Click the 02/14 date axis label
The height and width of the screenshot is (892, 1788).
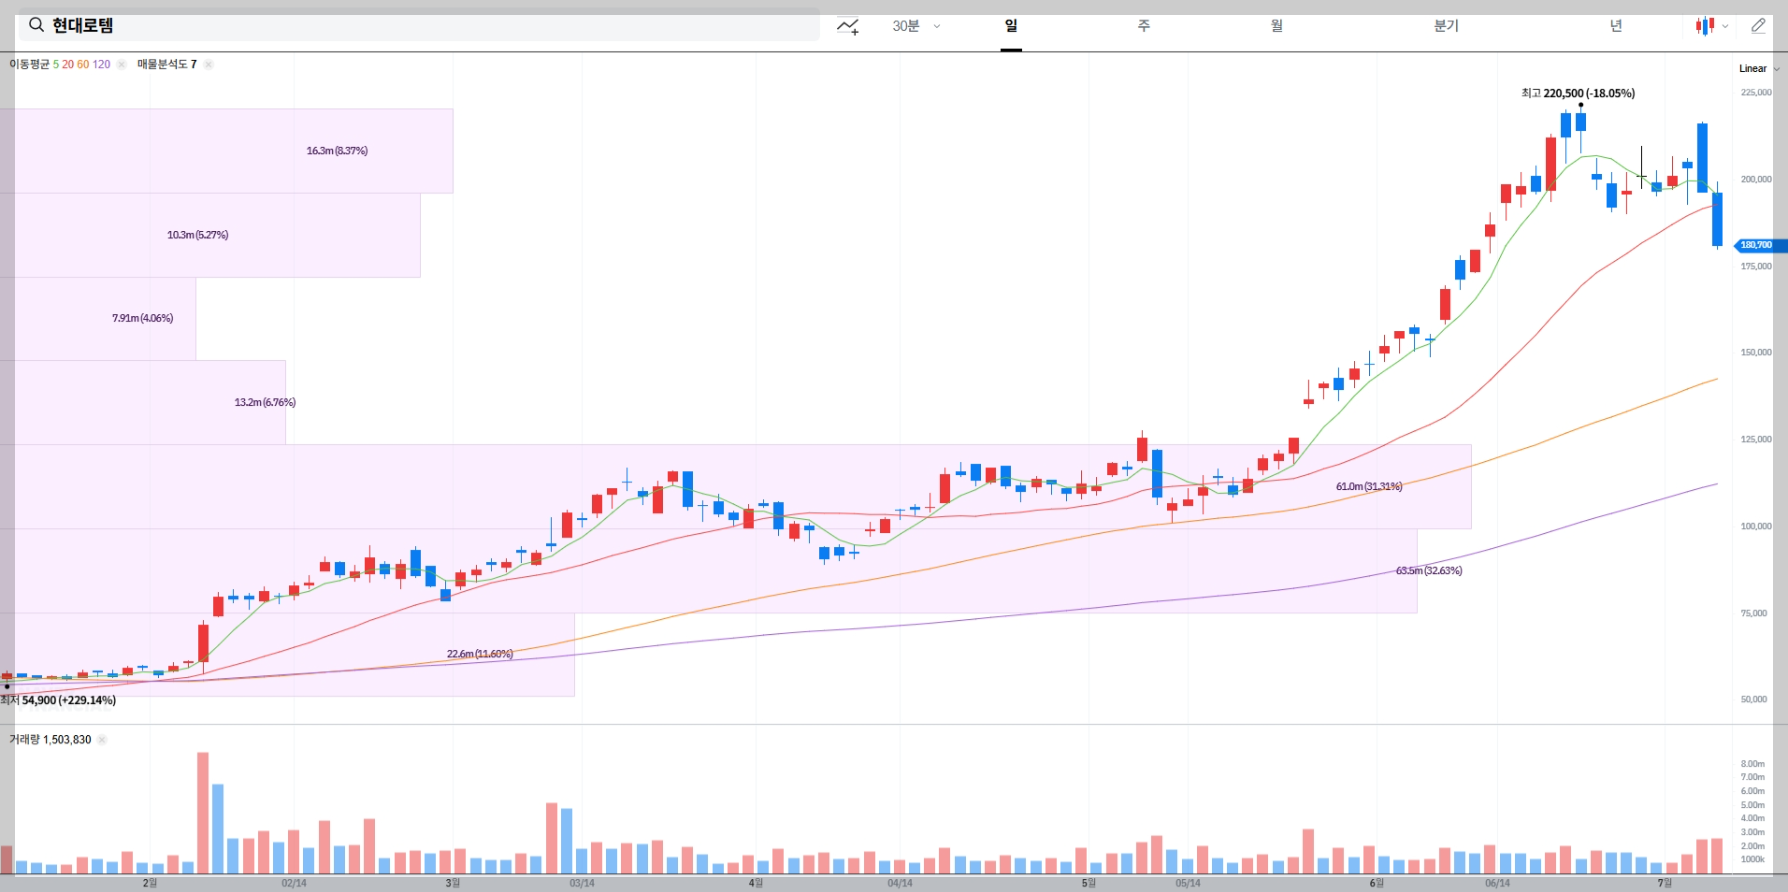coord(294,883)
